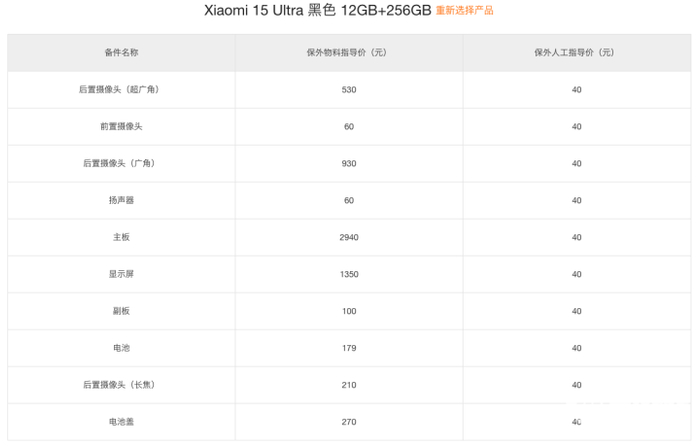700x446 pixels.
Task: Select the 530 ultra-wide camera price
Action: coord(348,90)
